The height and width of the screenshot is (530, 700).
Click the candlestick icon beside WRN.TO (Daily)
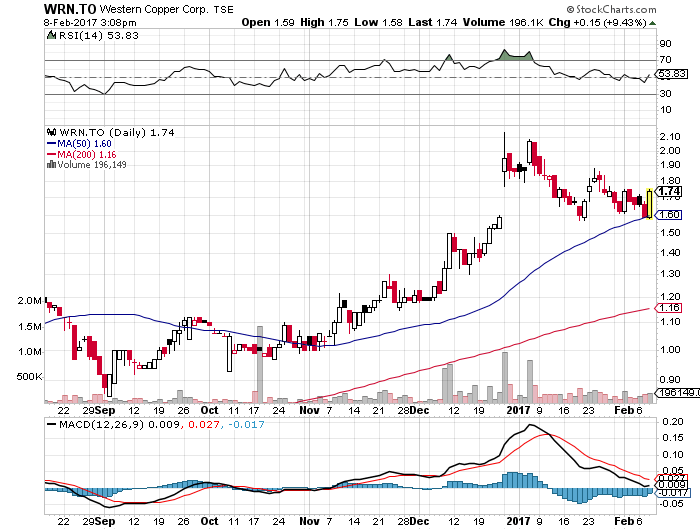[x=51, y=132]
